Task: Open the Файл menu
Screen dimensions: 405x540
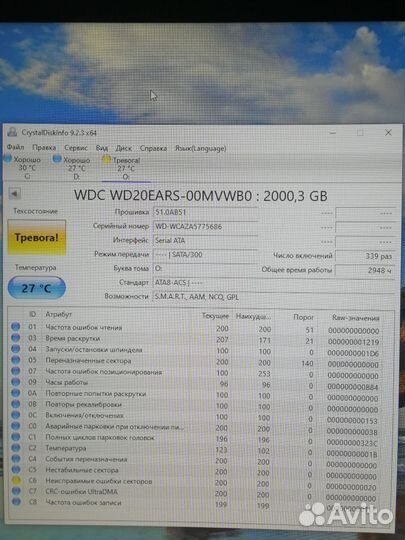Action: pos(15,147)
